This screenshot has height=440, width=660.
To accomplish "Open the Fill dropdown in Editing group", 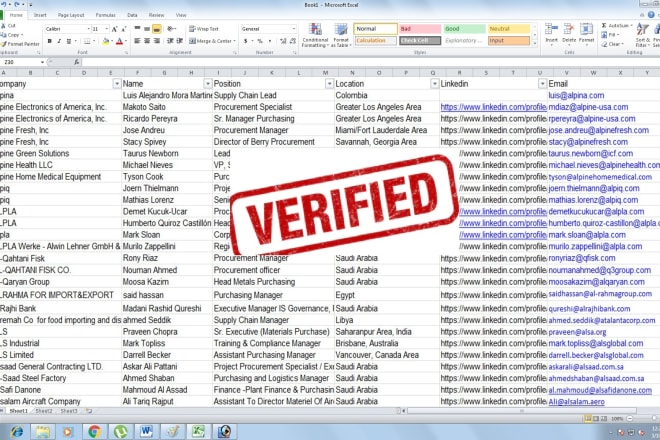I will click(610, 35).
